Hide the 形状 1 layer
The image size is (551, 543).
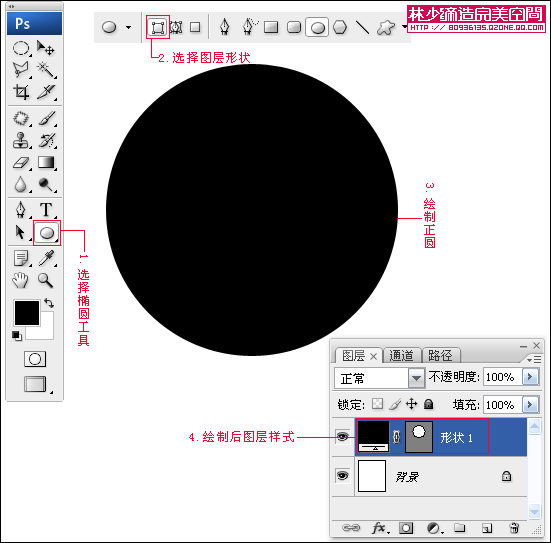click(x=342, y=437)
